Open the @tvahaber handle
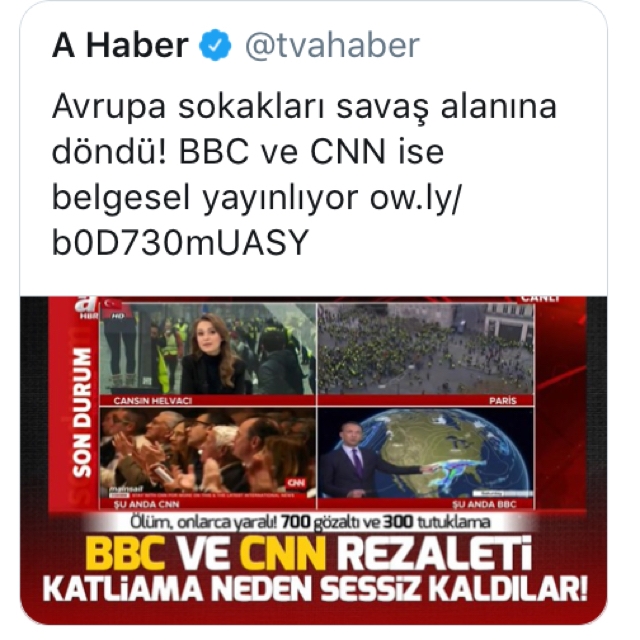The height and width of the screenshot is (640, 640). [x=332, y=45]
